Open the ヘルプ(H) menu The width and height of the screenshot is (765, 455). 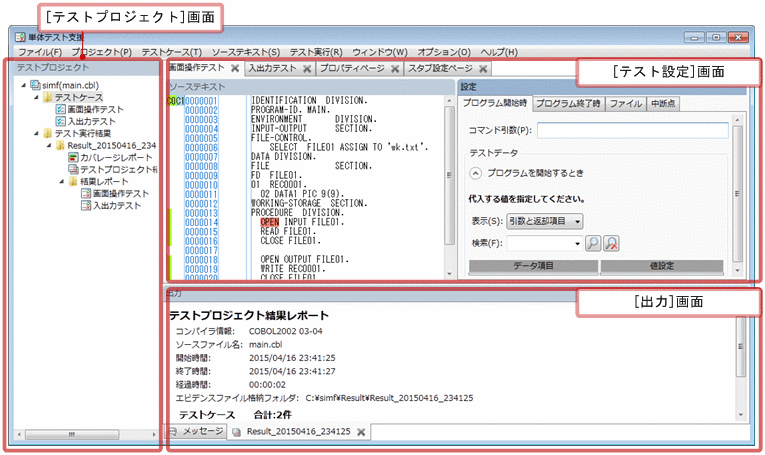tap(499, 52)
